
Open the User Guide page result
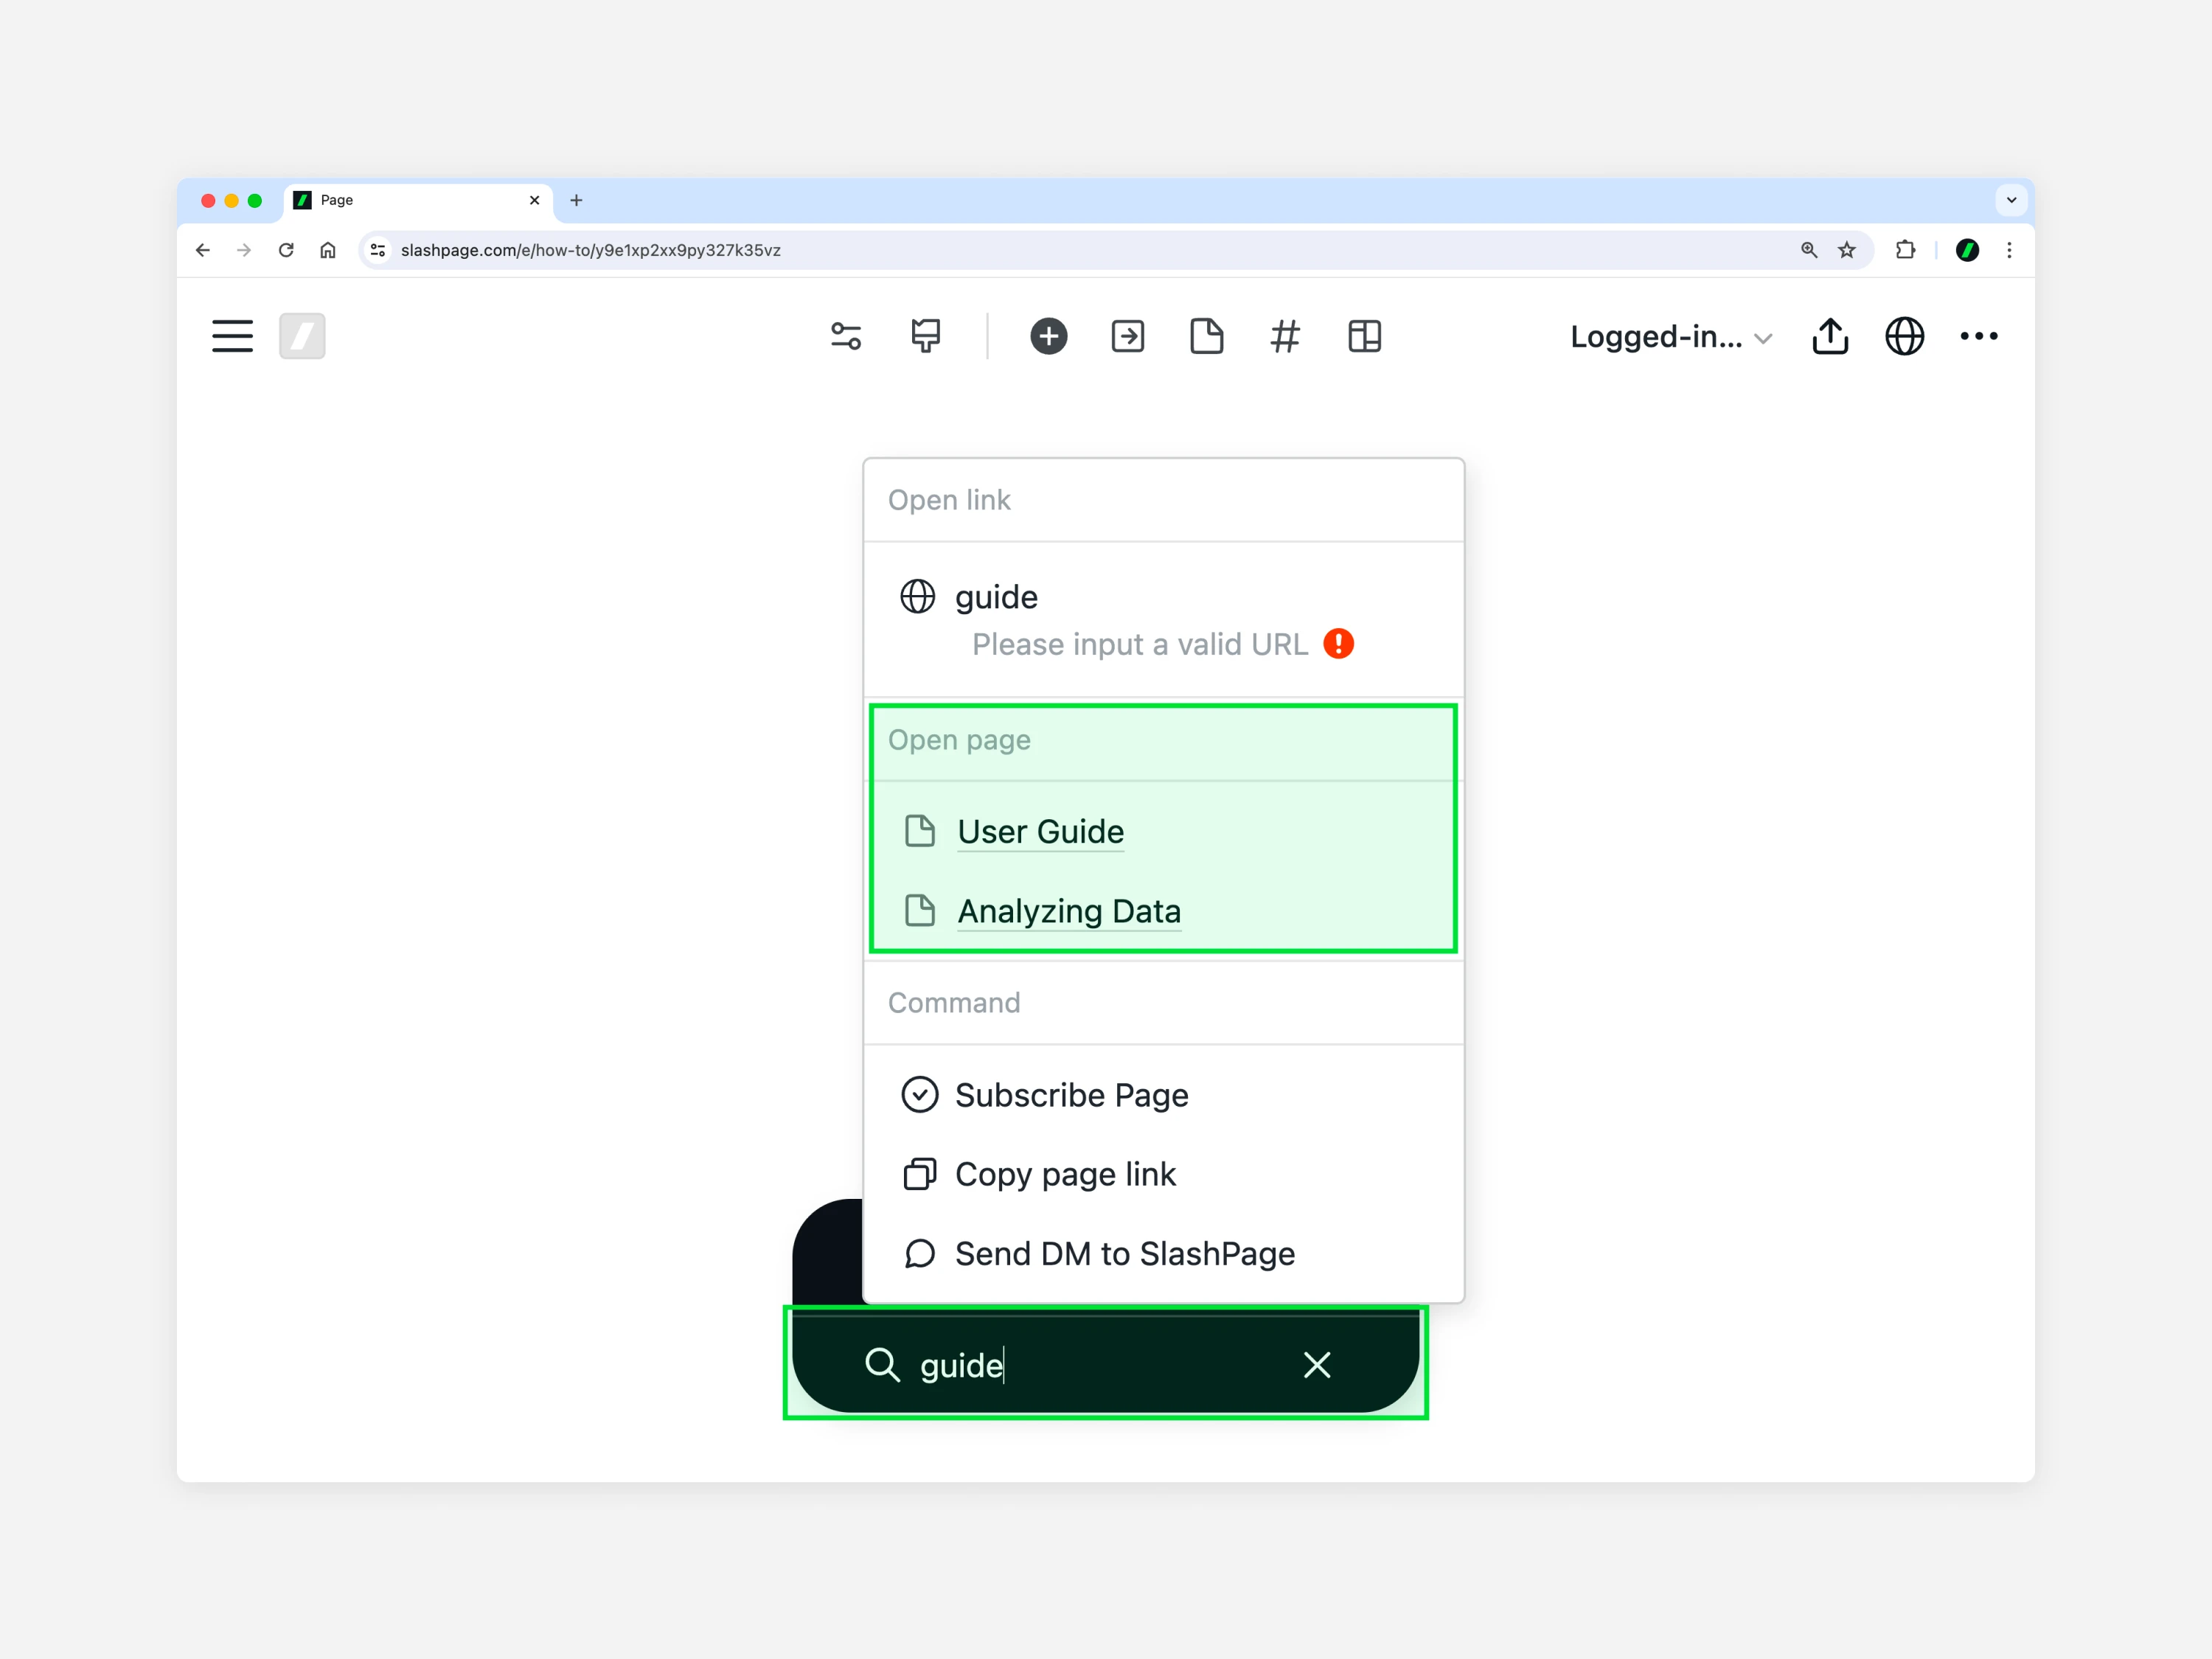pos(1040,832)
